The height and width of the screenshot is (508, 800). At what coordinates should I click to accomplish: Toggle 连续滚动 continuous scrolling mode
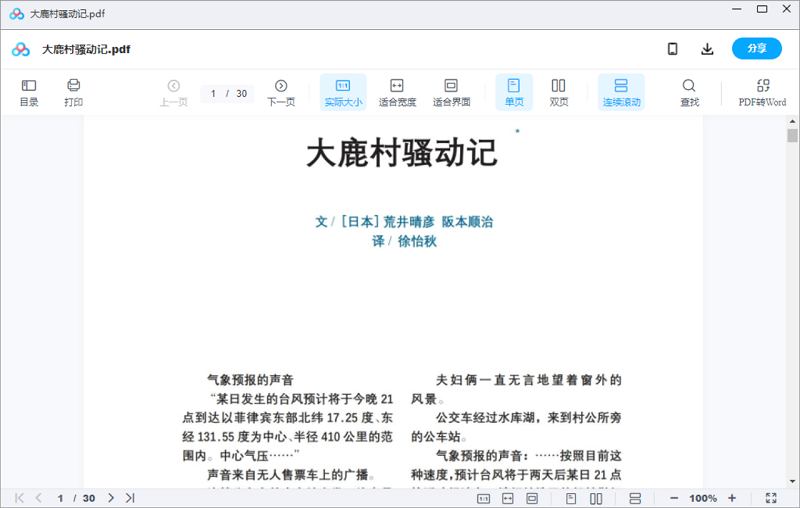pyautogui.click(x=621, y=92)
